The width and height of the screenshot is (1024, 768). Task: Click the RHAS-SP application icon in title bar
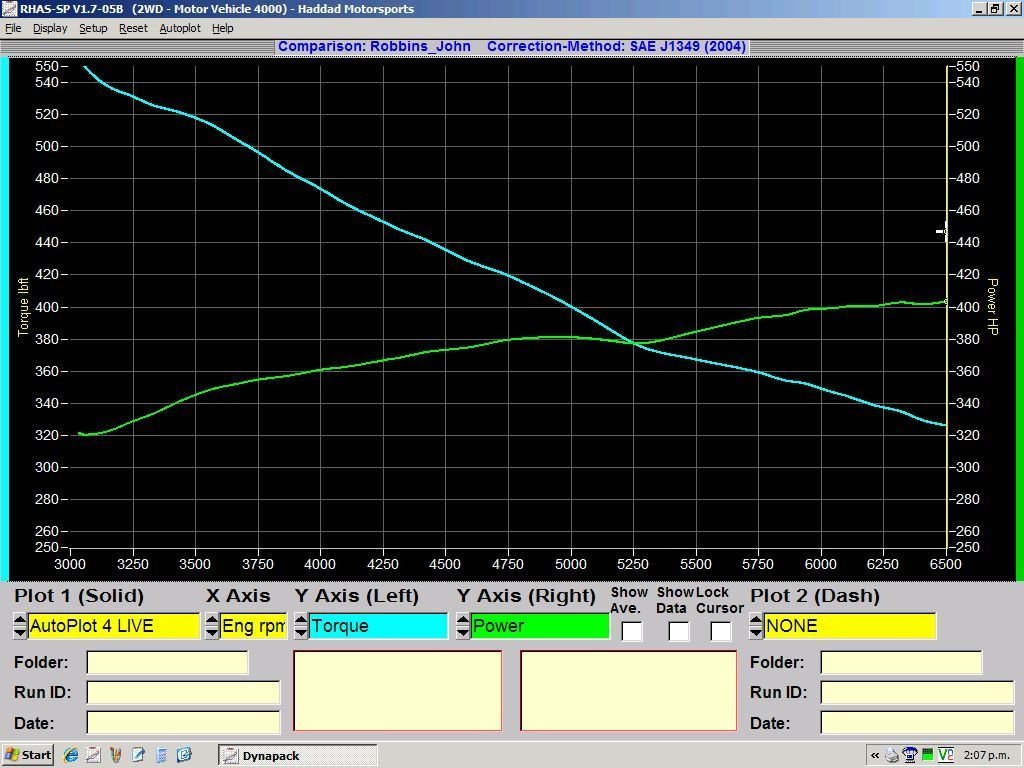point(9,8)
